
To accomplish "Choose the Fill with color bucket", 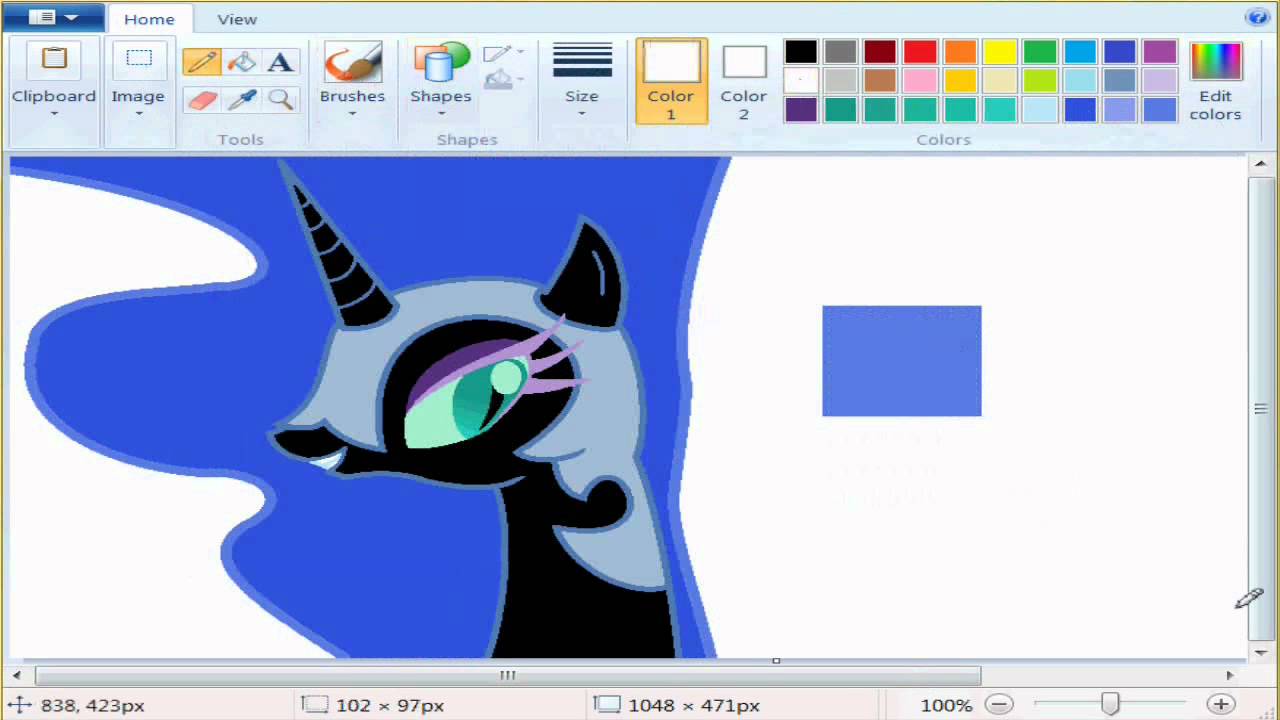I will point(241,62).
